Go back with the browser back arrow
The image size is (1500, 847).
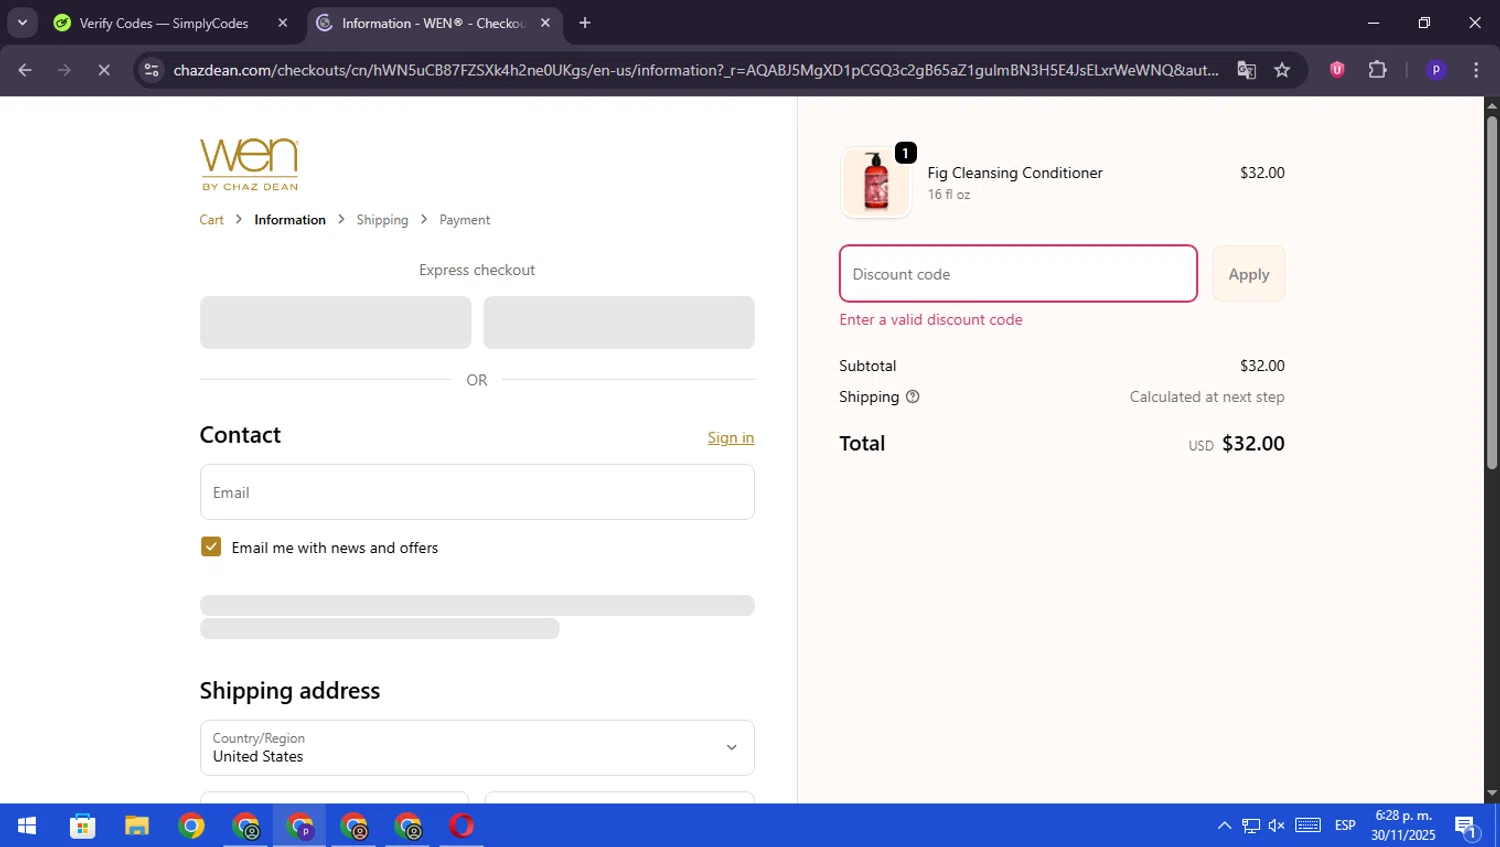25,70
